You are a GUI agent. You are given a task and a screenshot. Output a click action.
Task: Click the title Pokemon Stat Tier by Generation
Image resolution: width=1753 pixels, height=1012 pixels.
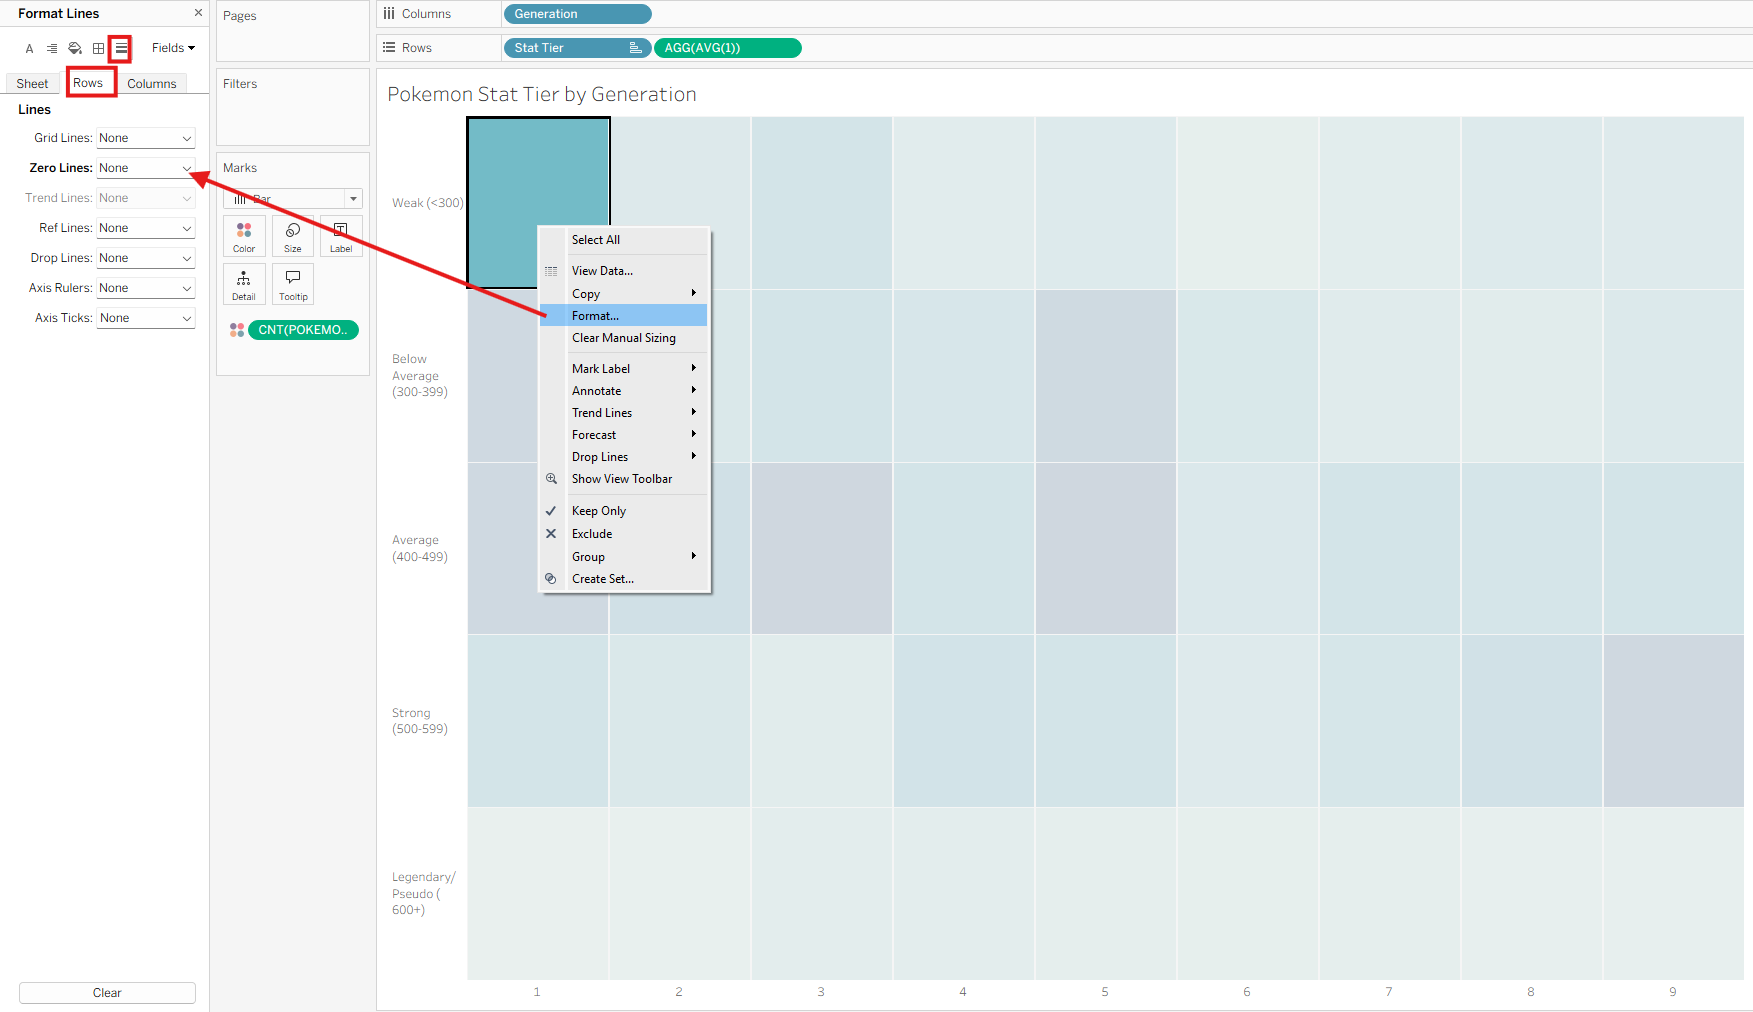click(542, 94)
